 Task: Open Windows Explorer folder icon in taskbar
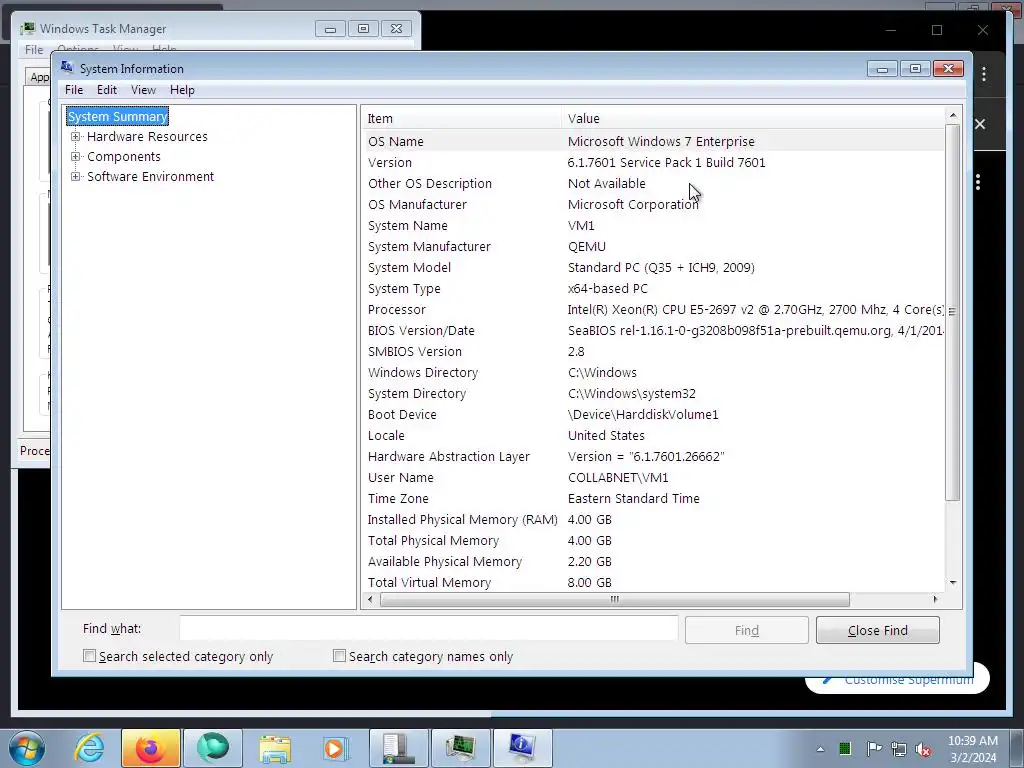tap(275, 748)
